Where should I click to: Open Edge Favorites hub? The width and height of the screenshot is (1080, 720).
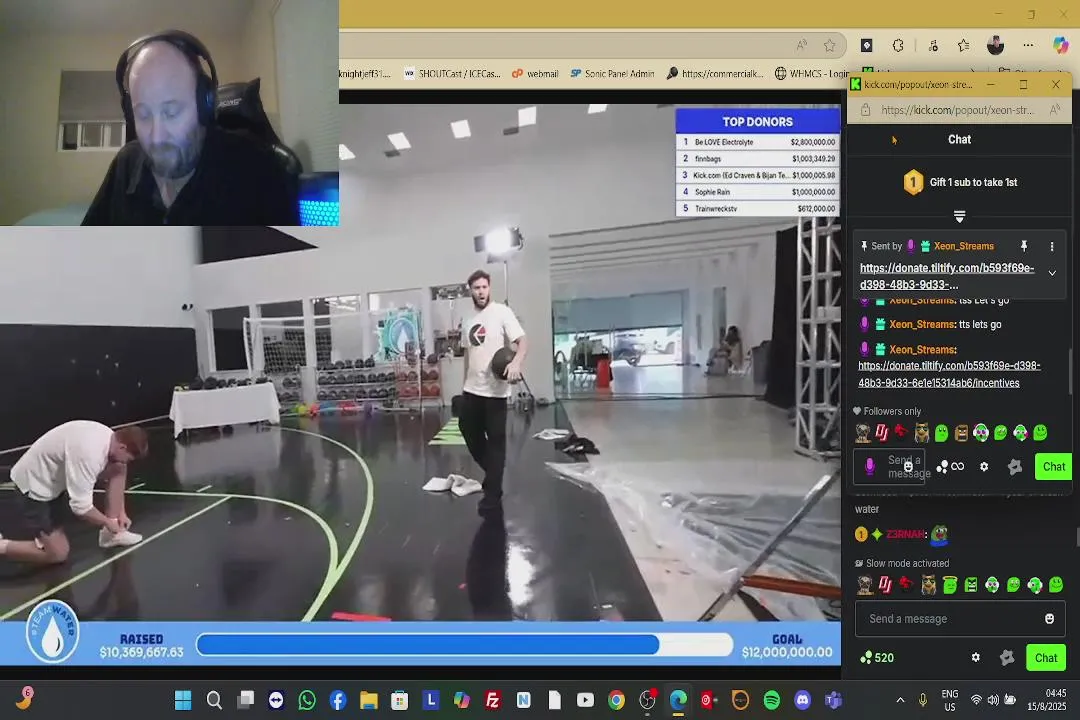(x=963, y=45)
